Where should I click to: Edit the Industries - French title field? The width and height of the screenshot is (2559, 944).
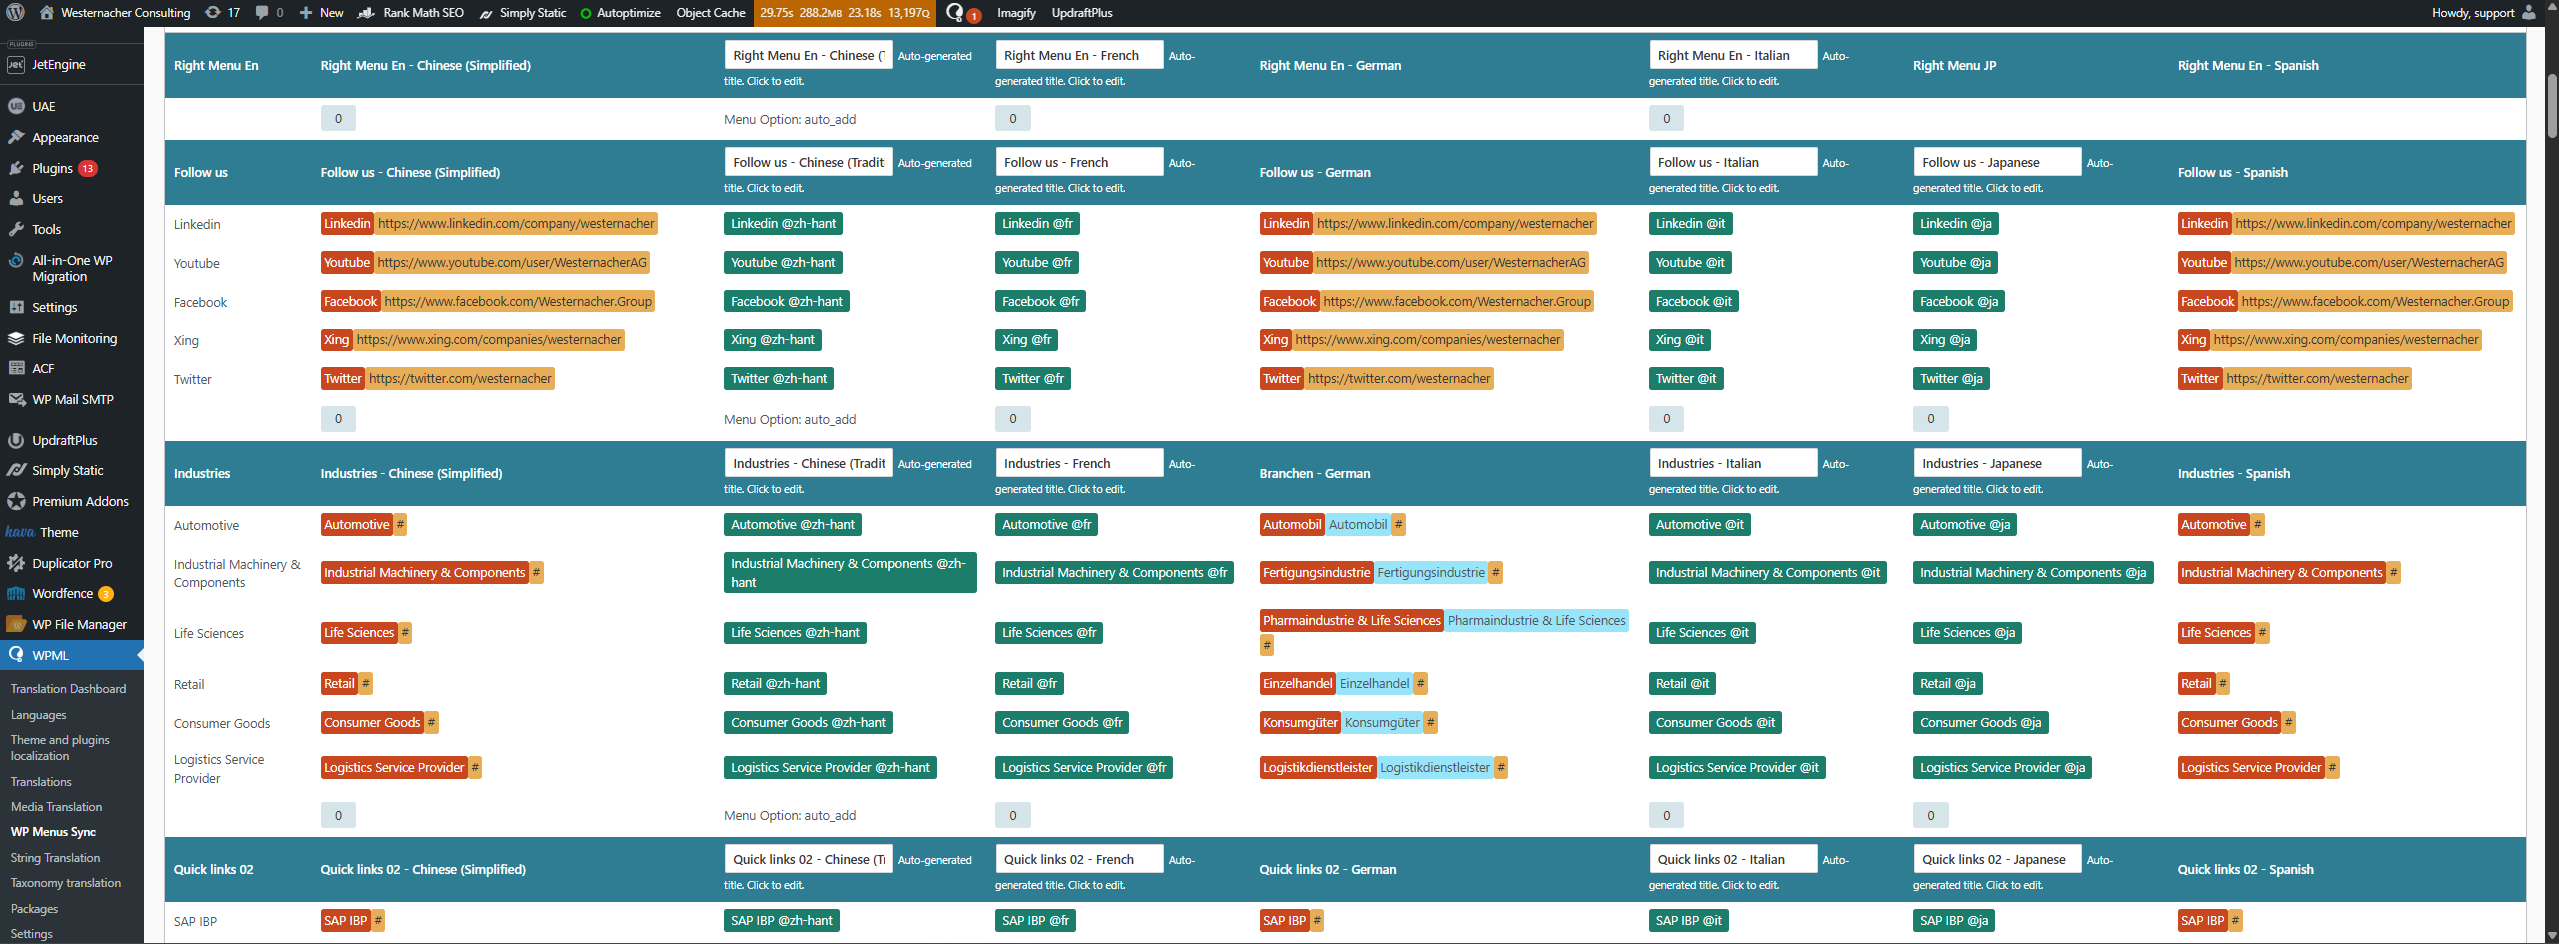(1079, 463)
